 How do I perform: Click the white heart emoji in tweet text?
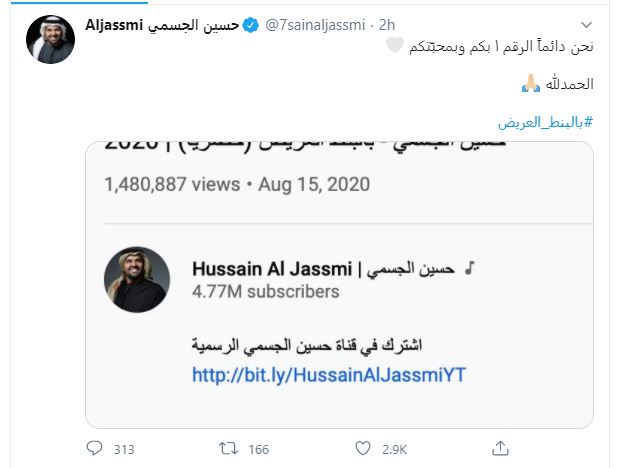tap(395, 46)
